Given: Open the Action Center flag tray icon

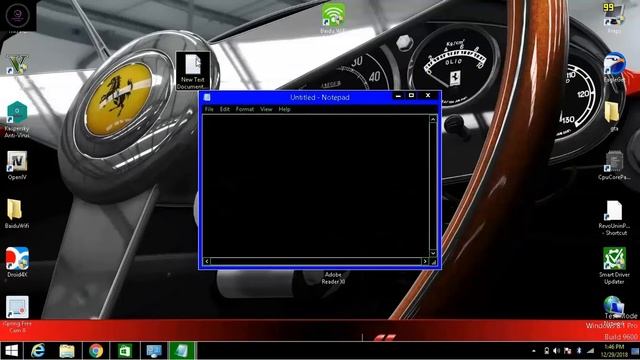Looking at the screenshot, I should tap(568, 351).
